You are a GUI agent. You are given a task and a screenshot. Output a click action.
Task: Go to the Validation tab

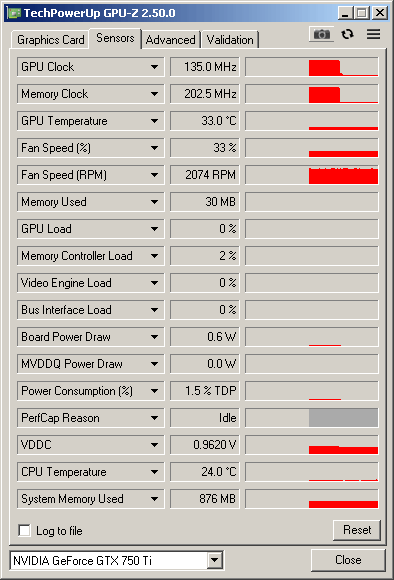tap(230, 40)
